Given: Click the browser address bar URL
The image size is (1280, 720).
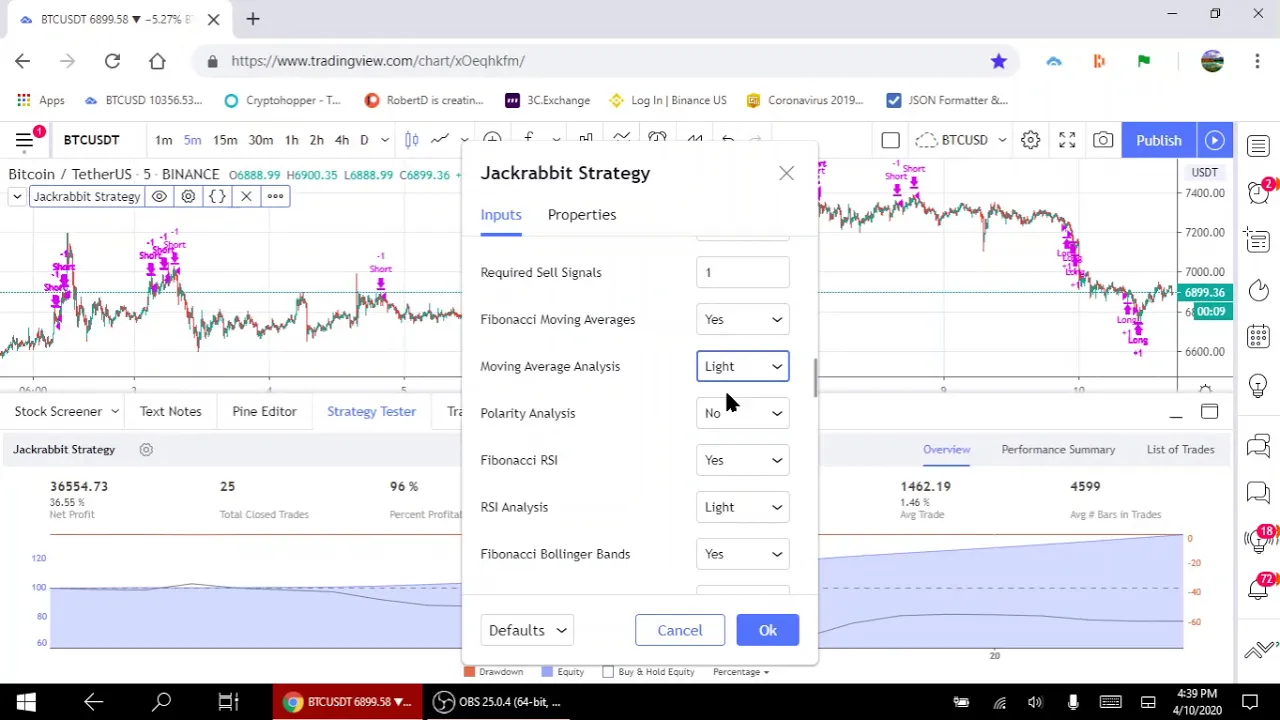Looking at the screenshot, I should (378, 61).
